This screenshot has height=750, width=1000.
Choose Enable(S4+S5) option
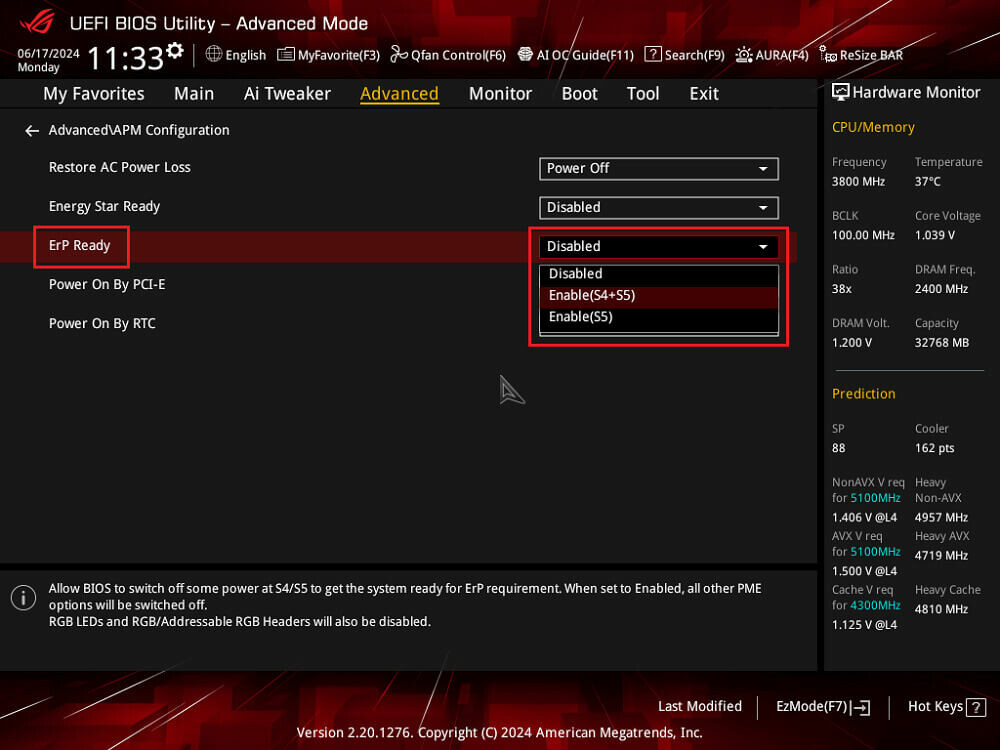pos(659,296)
